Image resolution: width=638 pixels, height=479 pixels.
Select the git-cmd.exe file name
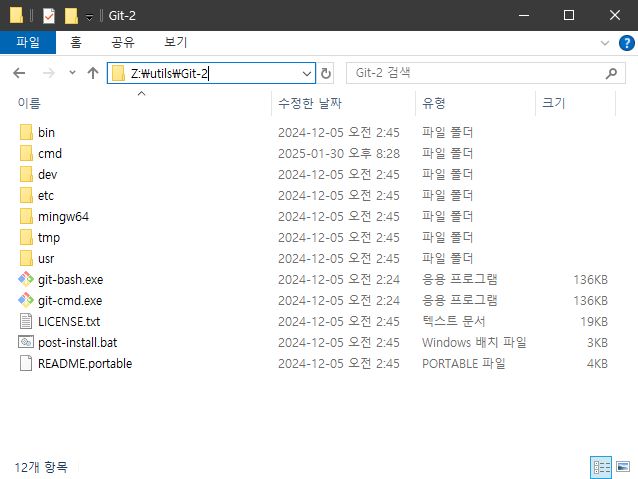tap(70, 301)
